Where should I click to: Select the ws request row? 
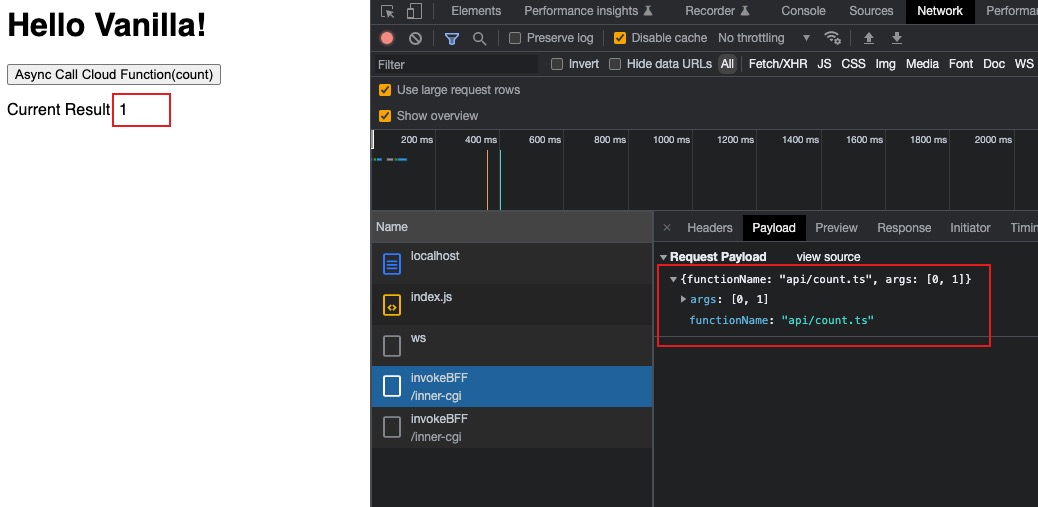(x=512, y=346)
